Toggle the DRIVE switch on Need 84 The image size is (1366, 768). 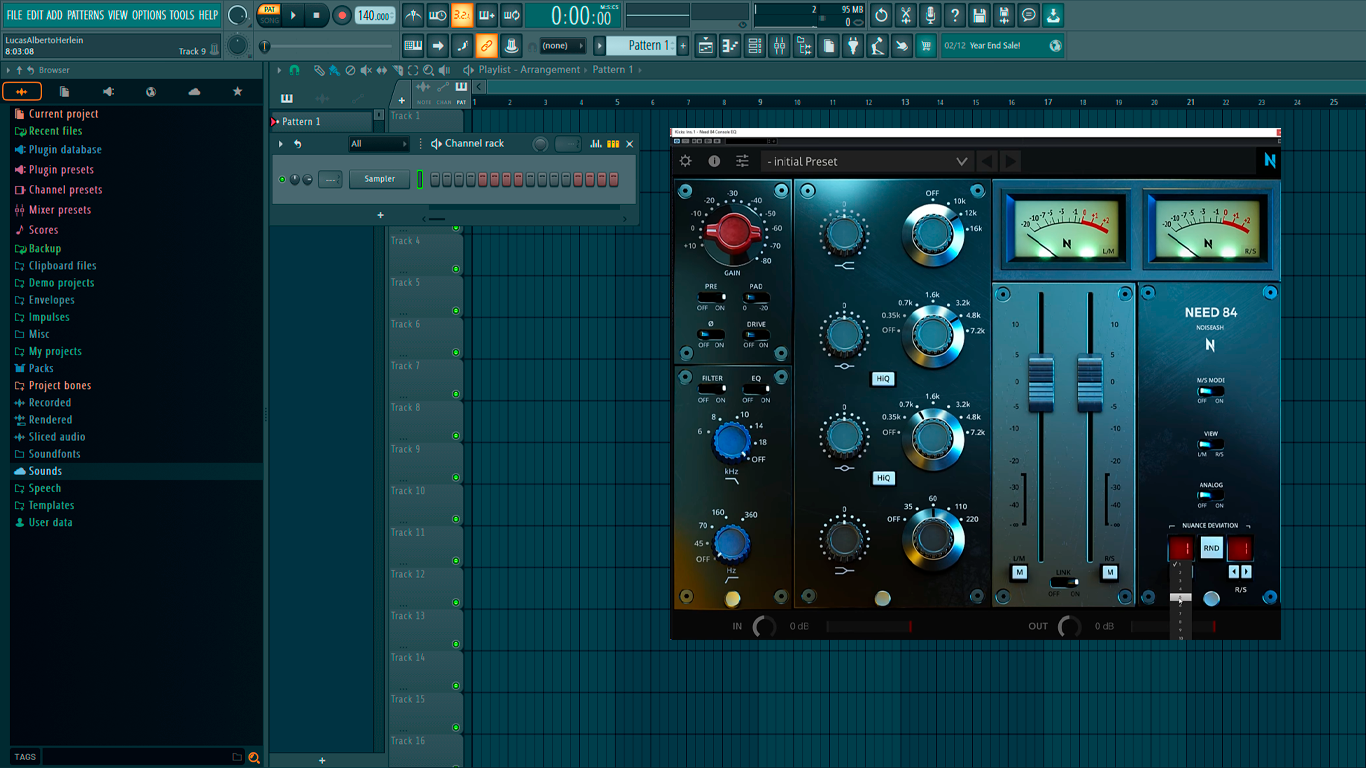[756, 335]
